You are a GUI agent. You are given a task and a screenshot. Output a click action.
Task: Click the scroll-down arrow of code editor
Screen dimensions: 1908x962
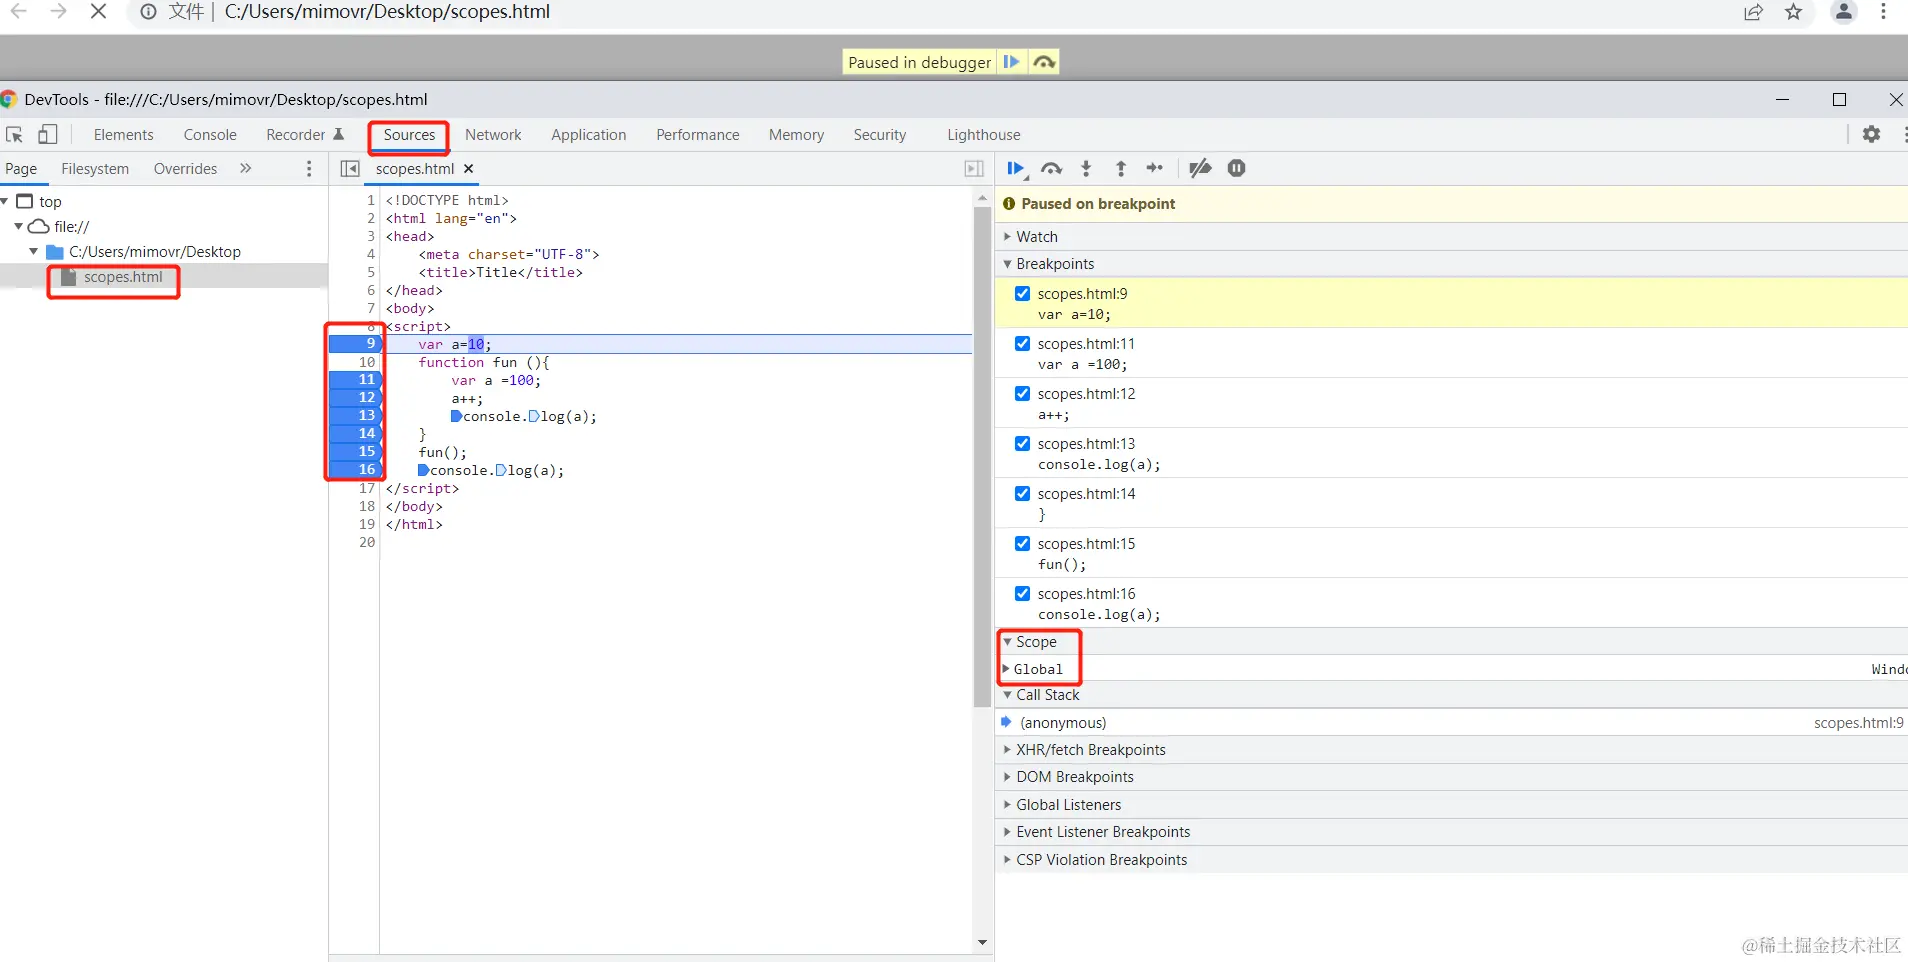[982, 942]
